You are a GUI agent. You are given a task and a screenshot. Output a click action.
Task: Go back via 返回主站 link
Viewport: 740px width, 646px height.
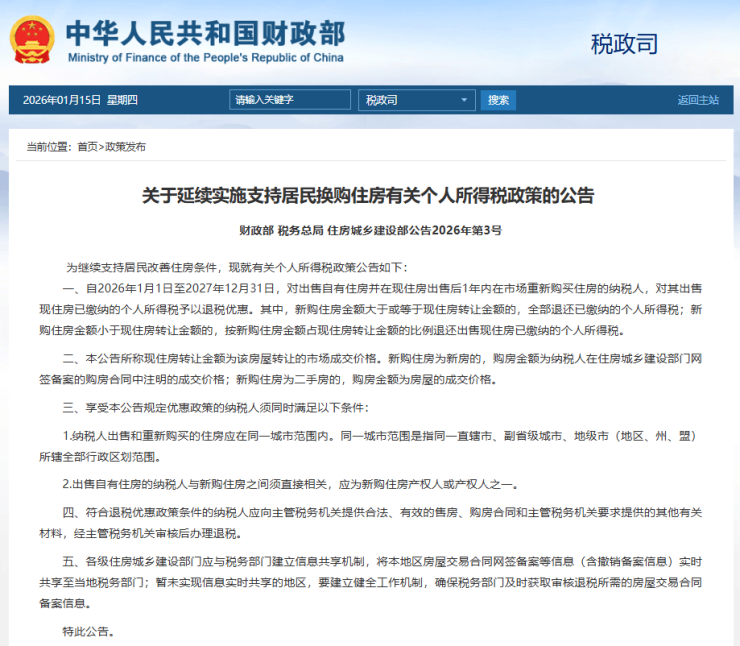click(698, 100)
